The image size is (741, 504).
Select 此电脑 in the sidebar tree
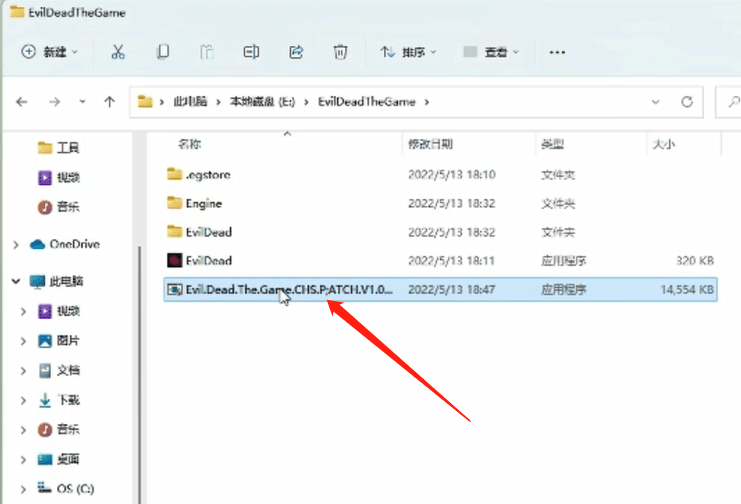[x=56, y=281]
